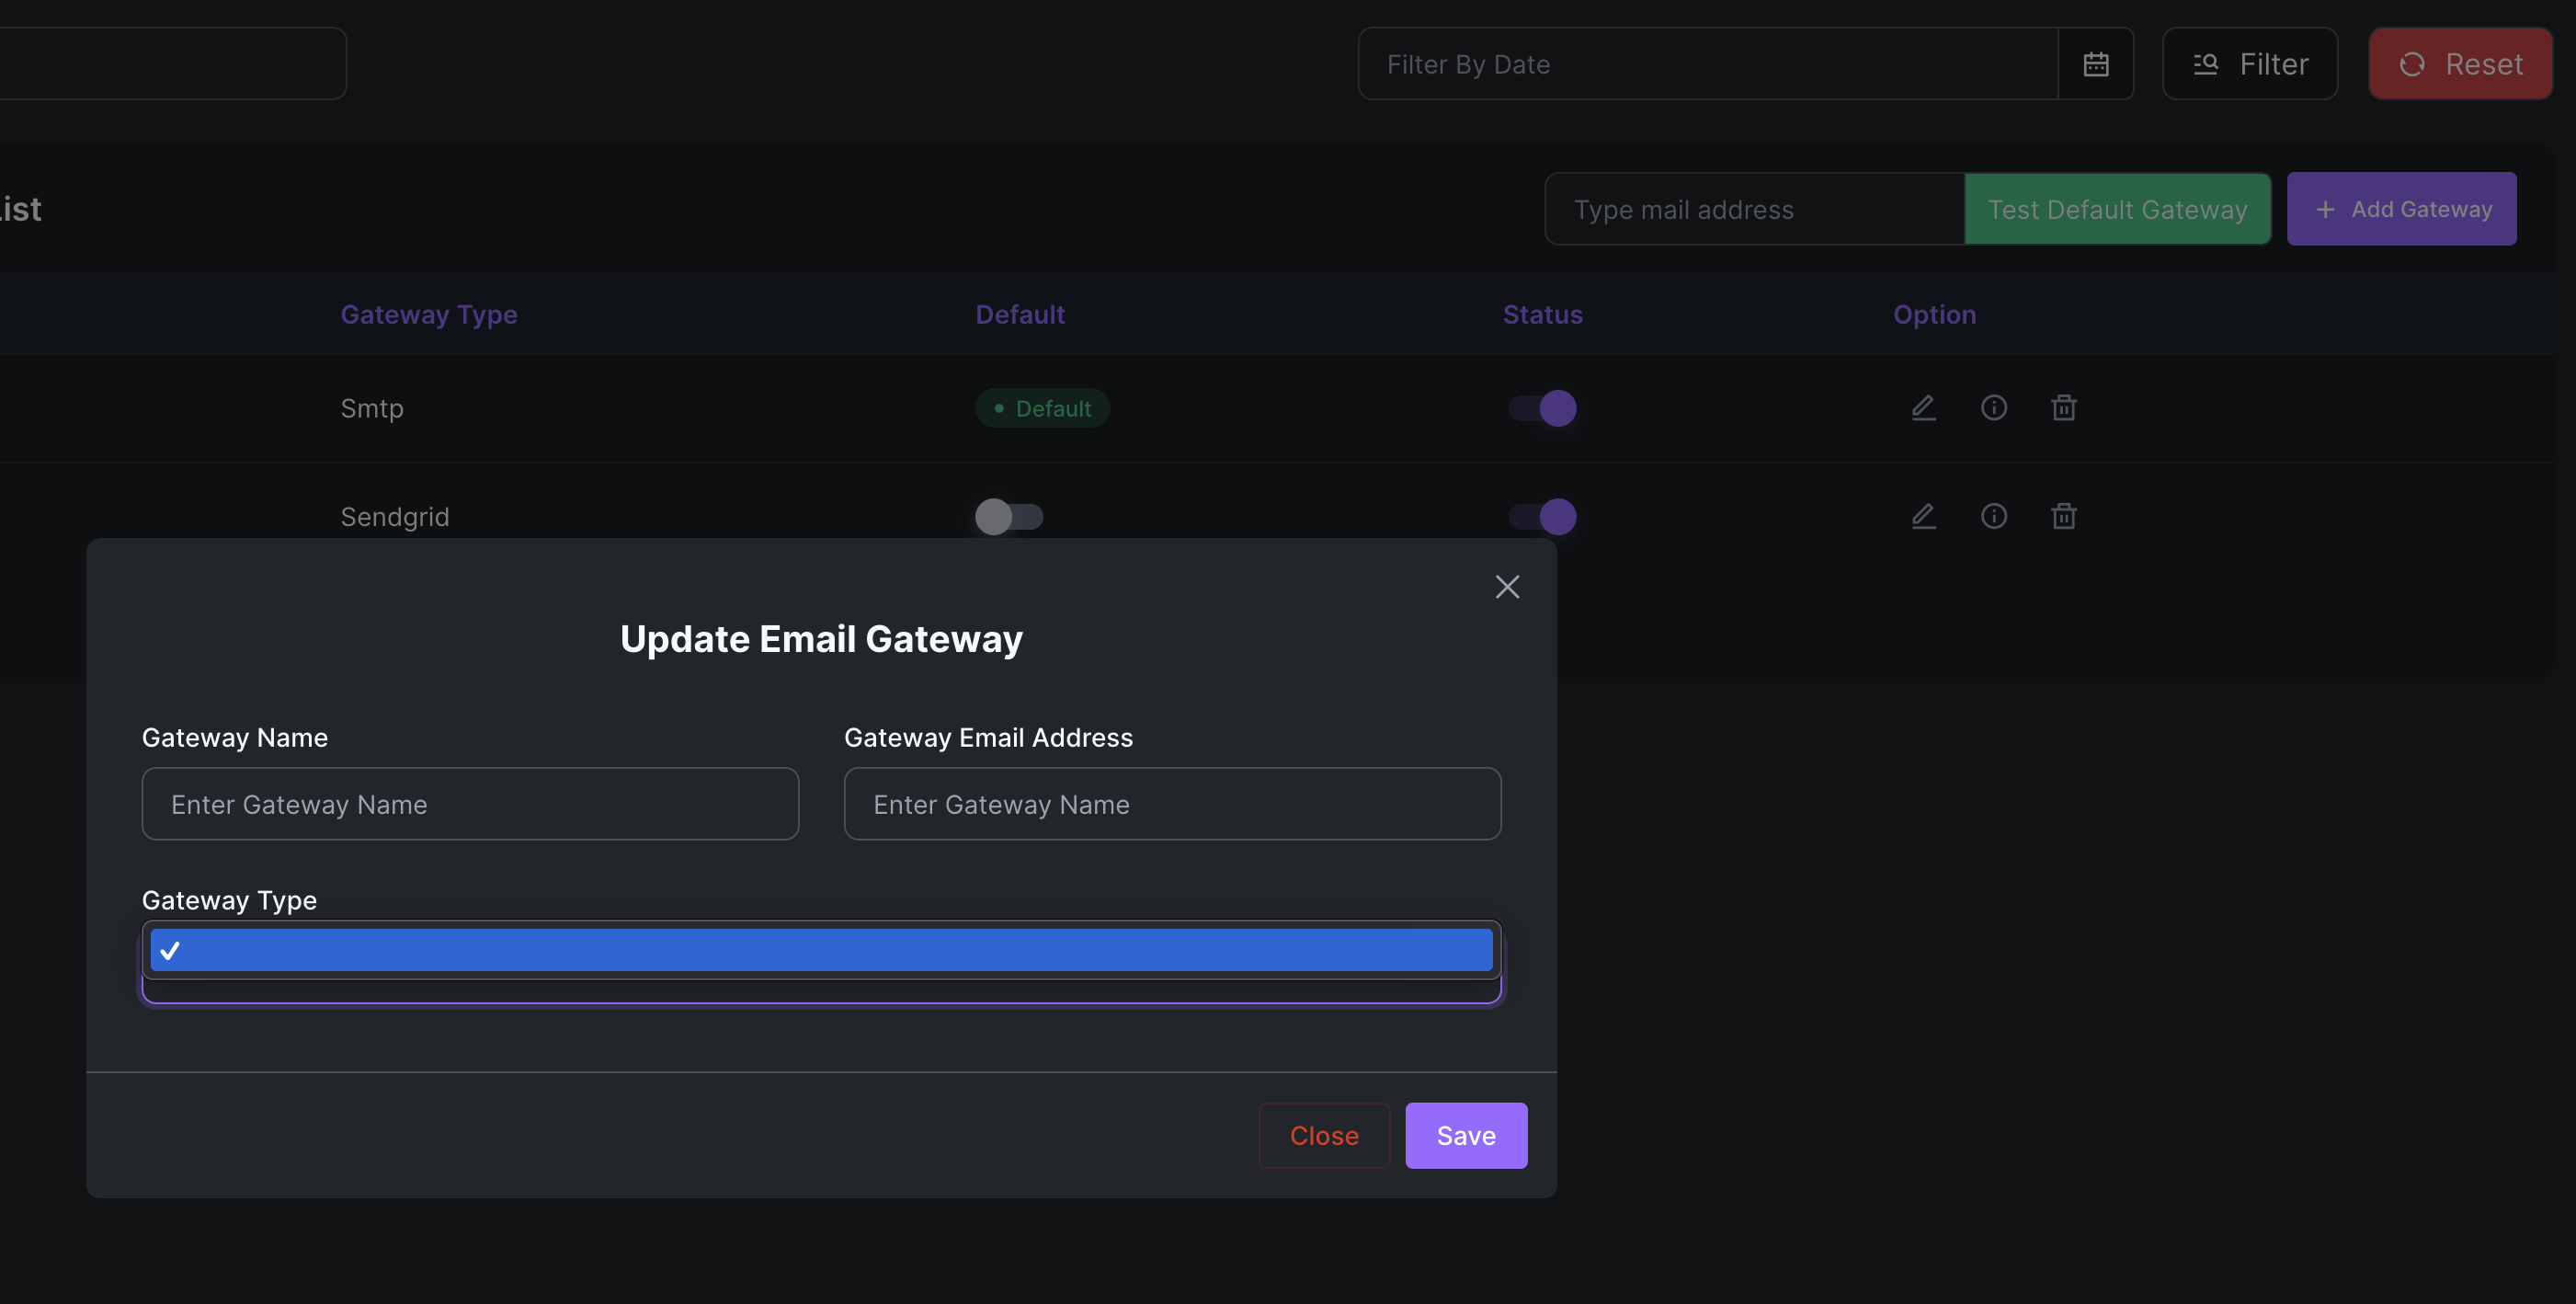
Task: Toggle the Smtp gateway status switch
Action: [1542, 408]
